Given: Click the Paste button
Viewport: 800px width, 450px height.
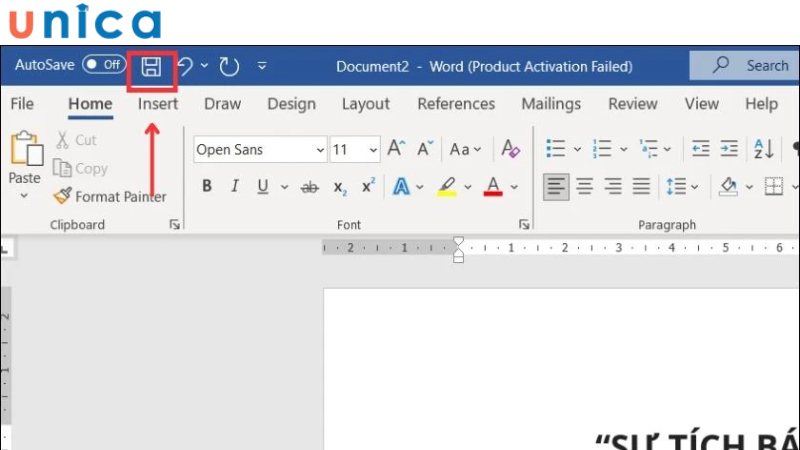Looking at the screenshot, I should (24, 160).
